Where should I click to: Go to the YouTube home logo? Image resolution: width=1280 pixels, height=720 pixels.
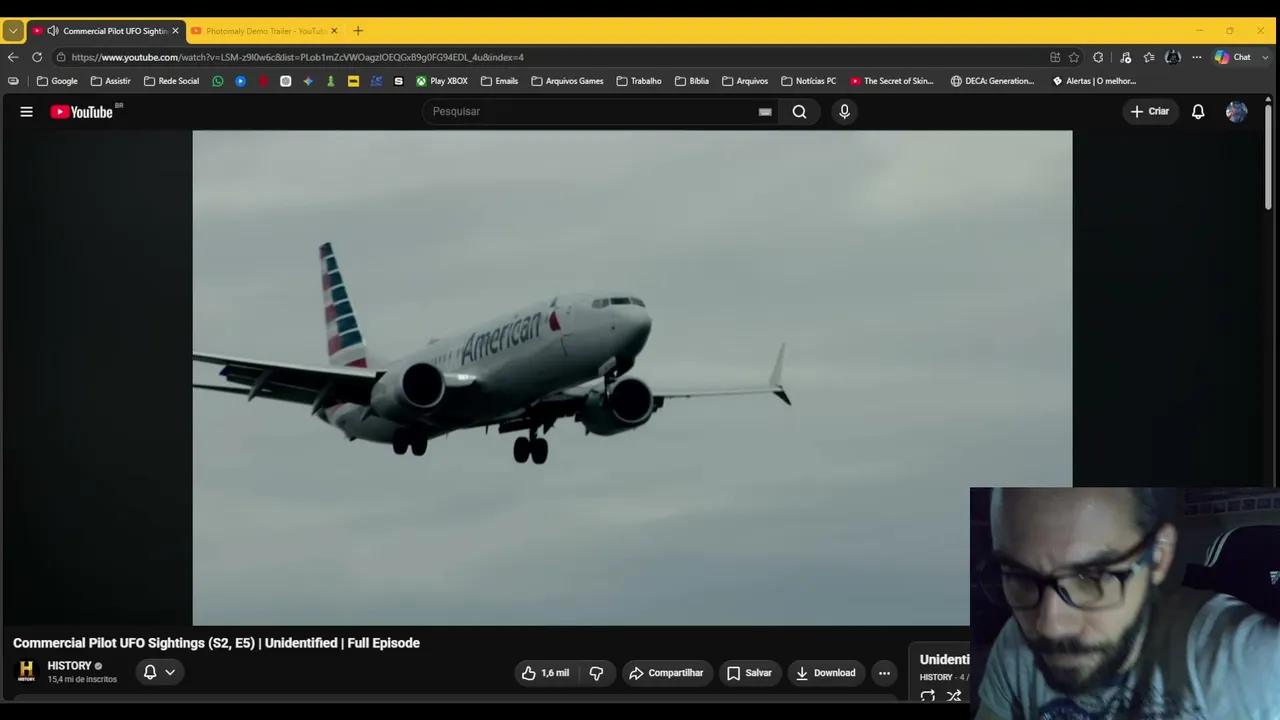pos(82,112)
